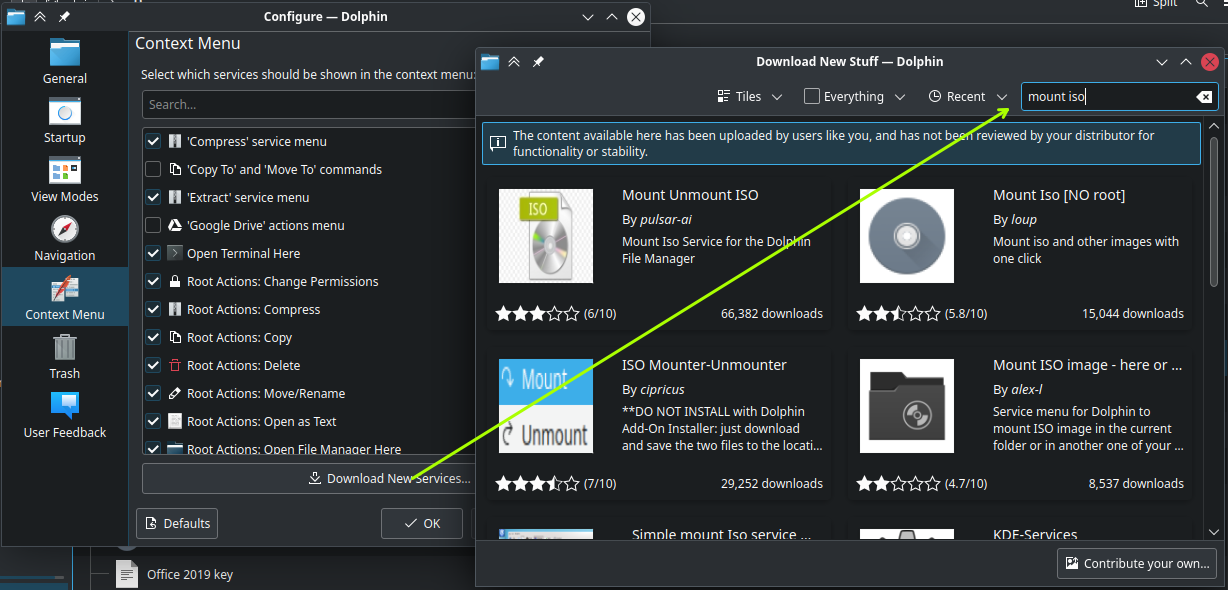This screenshot has height=590, width=1228.
Task: Select the Context Menu settings page
Action: pos(65,297)
